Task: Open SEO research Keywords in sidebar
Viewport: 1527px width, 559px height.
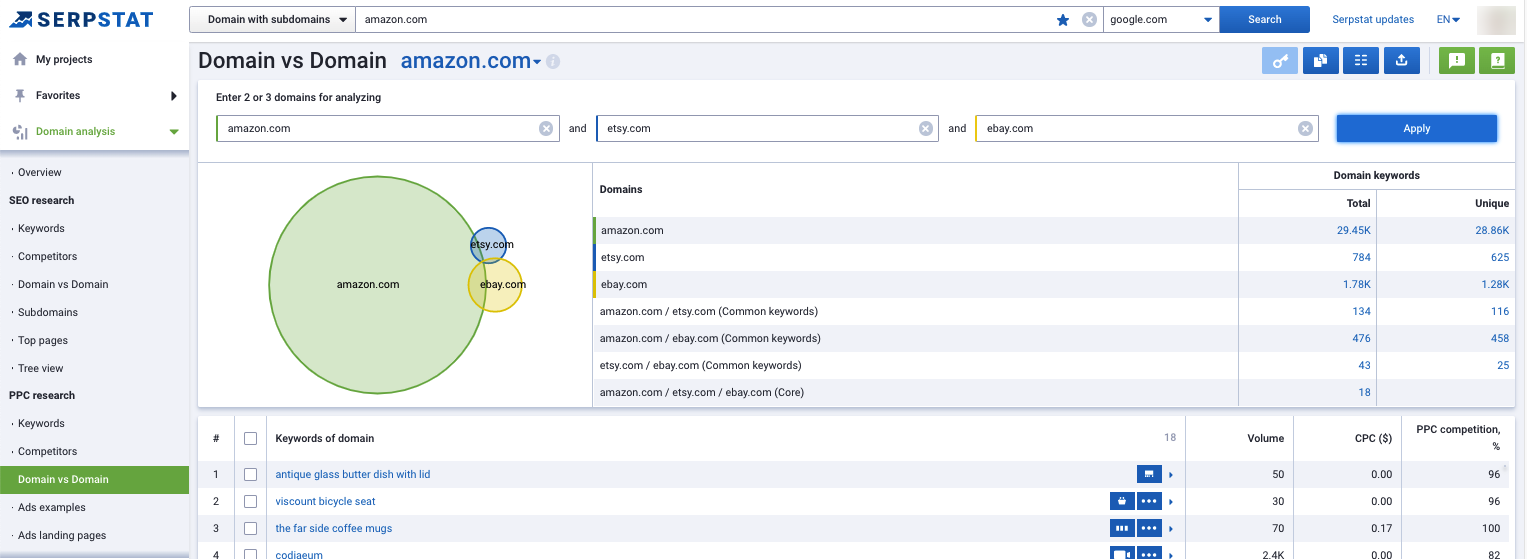Action: (x=41, y=228)
